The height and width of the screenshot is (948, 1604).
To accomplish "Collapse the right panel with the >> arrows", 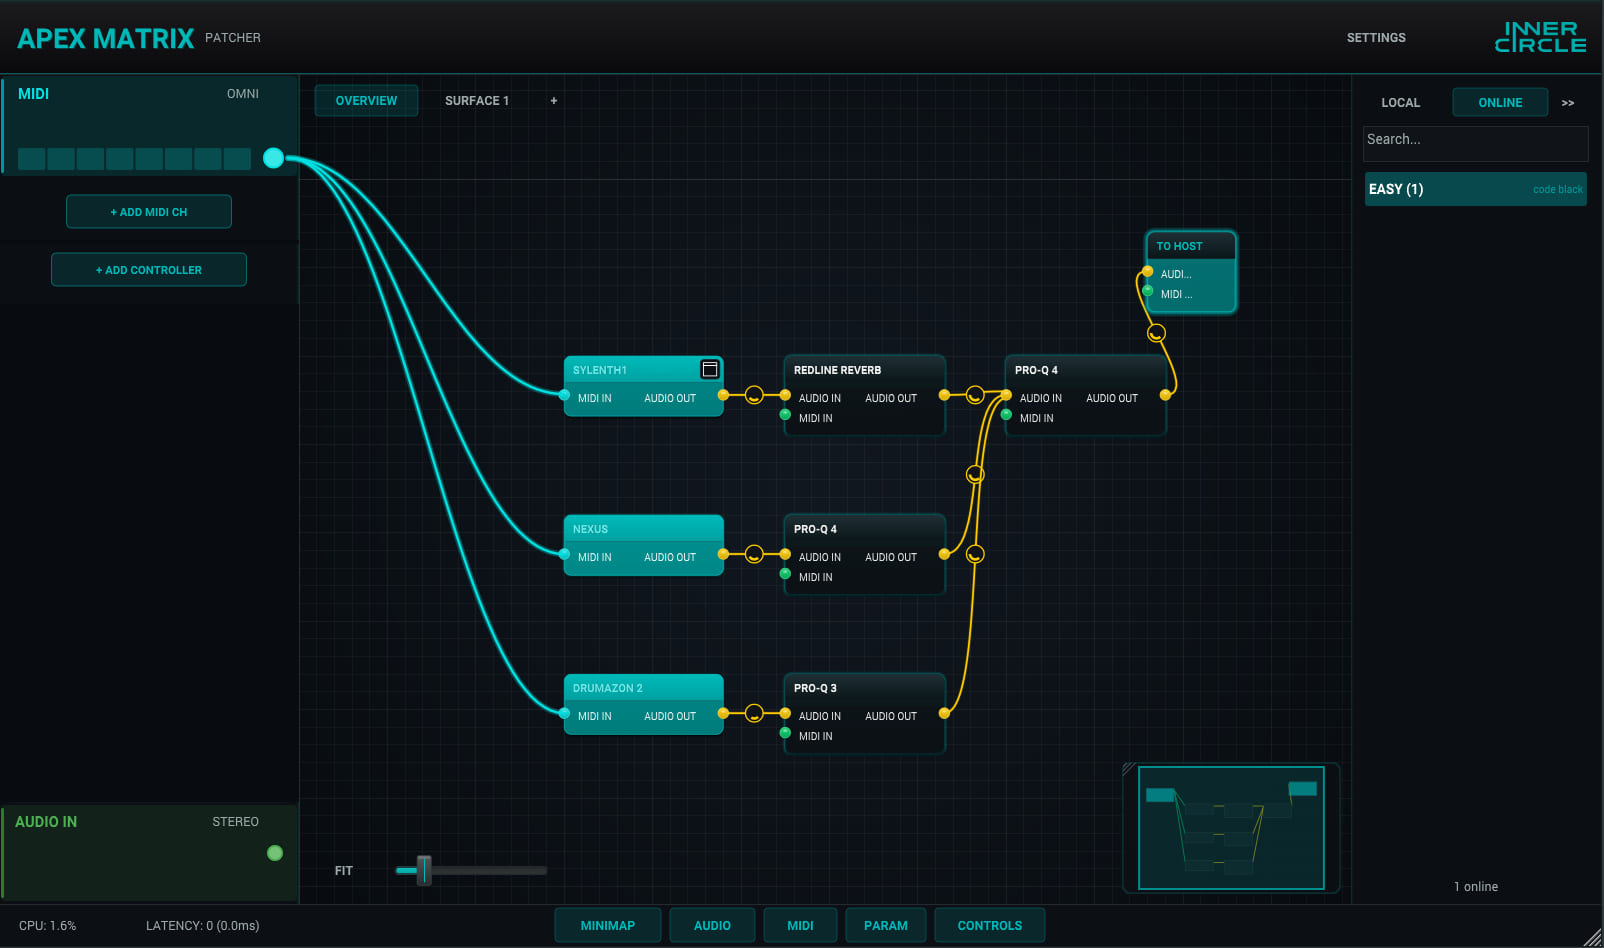I will tap(1568, 103).
